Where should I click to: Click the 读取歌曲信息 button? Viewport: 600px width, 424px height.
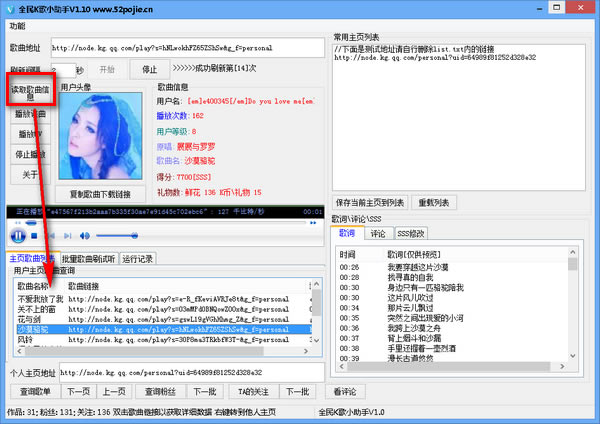29,92
